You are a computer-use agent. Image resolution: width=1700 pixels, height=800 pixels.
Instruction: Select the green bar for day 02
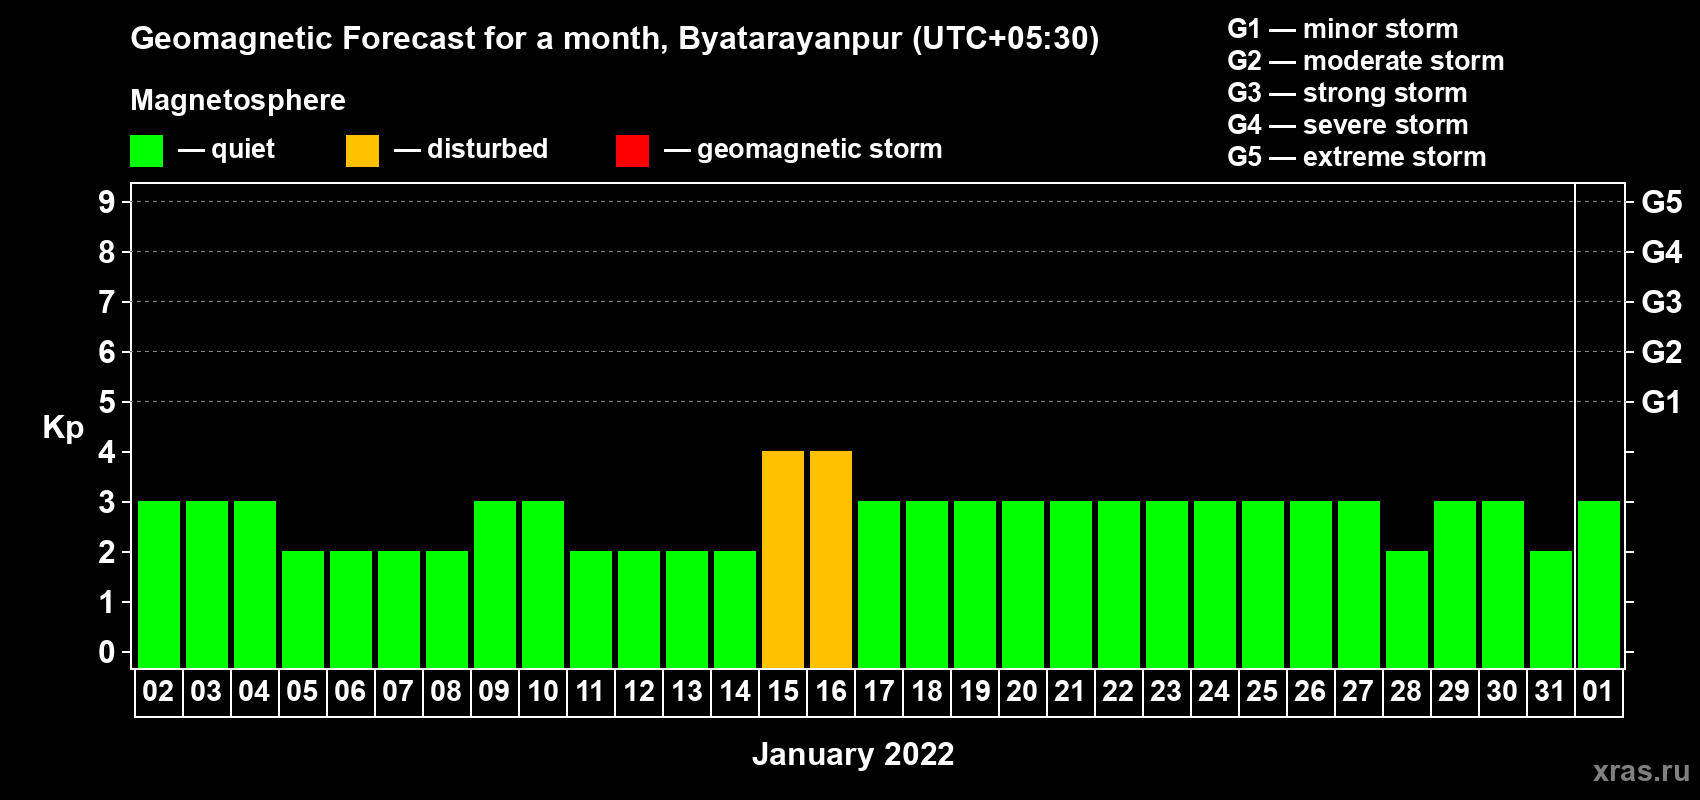(159, 584)
